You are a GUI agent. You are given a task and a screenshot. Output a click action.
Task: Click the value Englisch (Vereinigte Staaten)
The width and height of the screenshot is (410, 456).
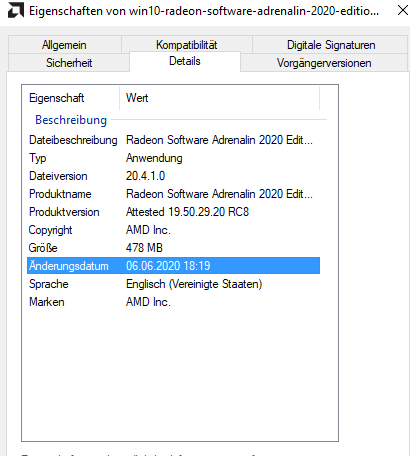(194, 284)
